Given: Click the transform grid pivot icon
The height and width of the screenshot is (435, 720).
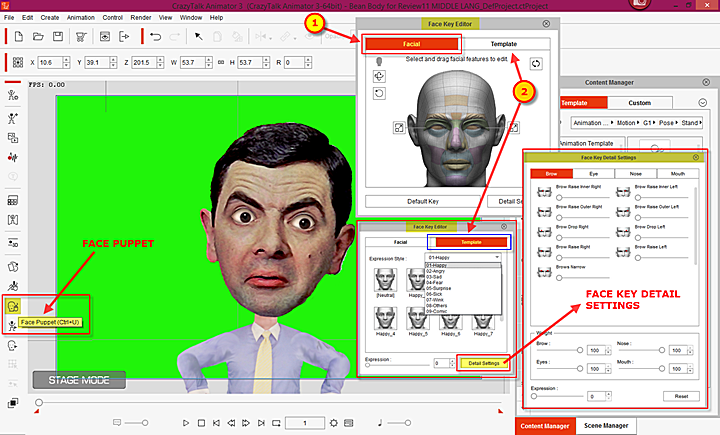Looking at the screenshot, I should tap(18, 62).
